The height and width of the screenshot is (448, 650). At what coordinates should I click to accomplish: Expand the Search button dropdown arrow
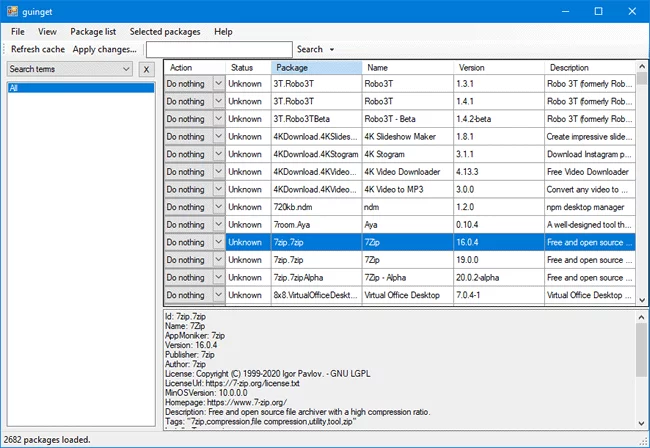coord(332,49)
